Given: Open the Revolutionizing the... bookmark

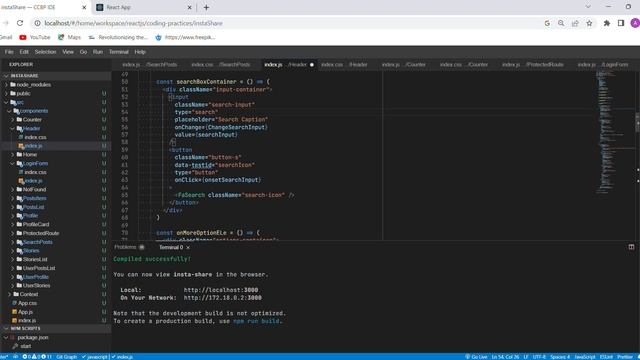Looking at the screenshot, I should (118, 37).
